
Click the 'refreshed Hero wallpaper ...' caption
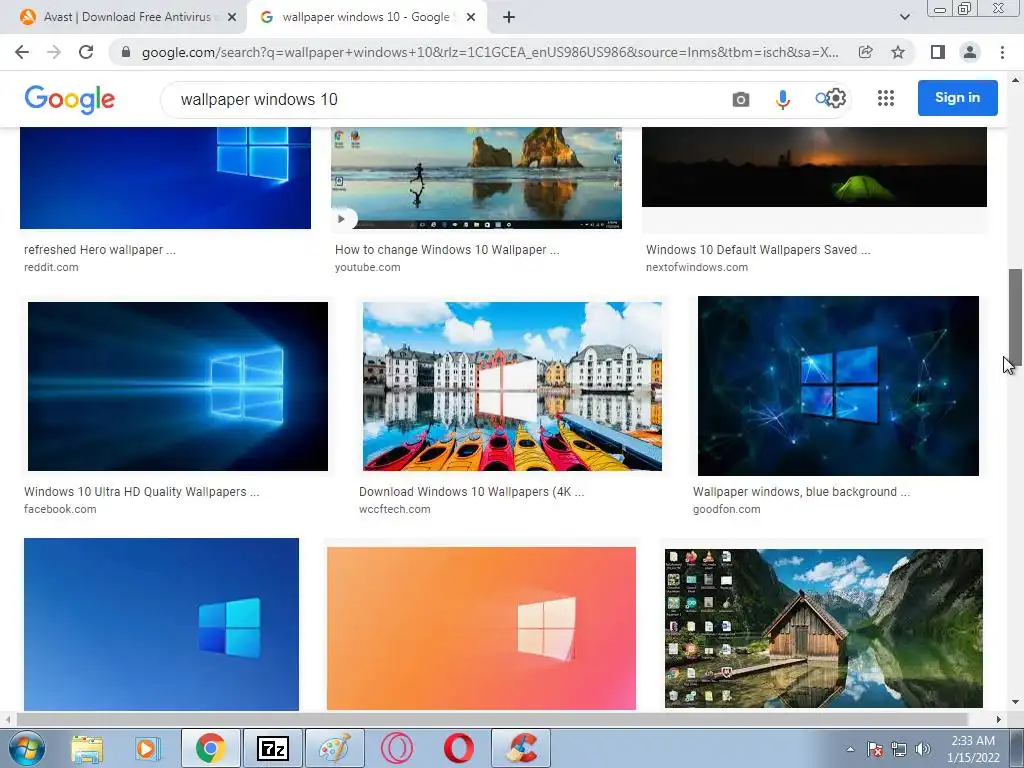[100, 249]
